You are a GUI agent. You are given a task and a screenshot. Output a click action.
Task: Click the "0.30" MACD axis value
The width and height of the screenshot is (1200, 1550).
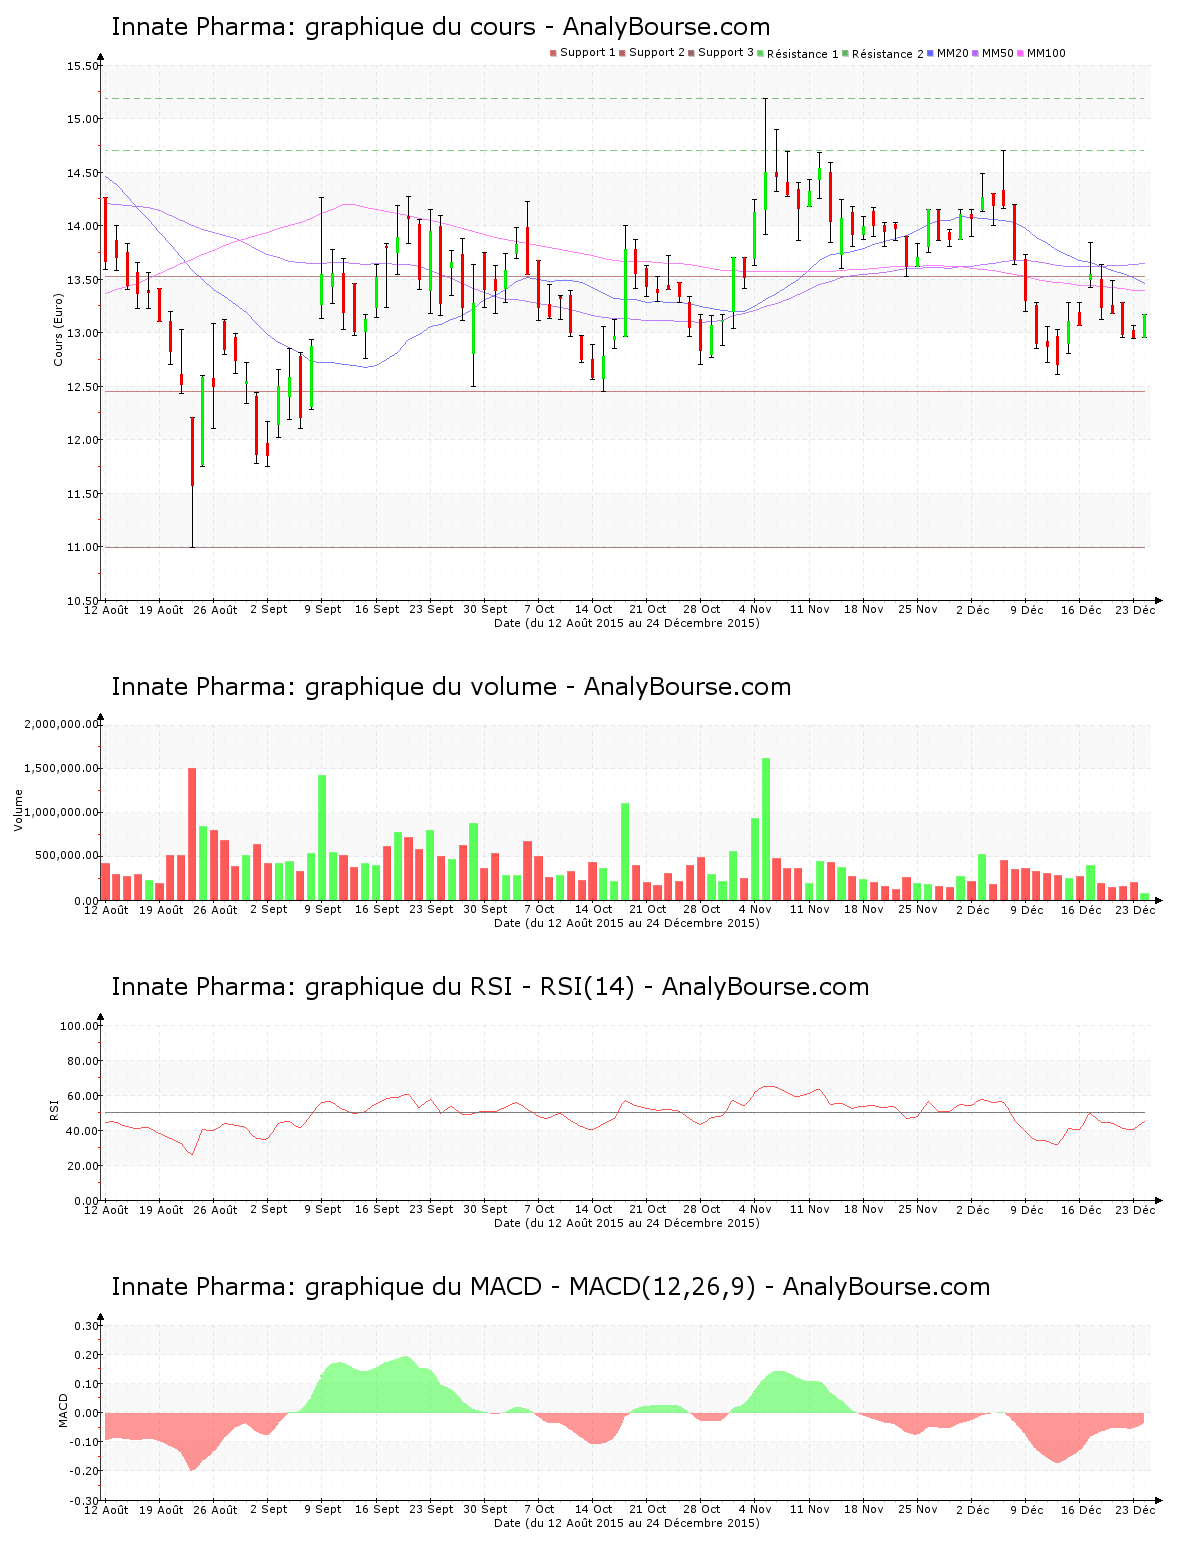click(x=87, y=1327)
